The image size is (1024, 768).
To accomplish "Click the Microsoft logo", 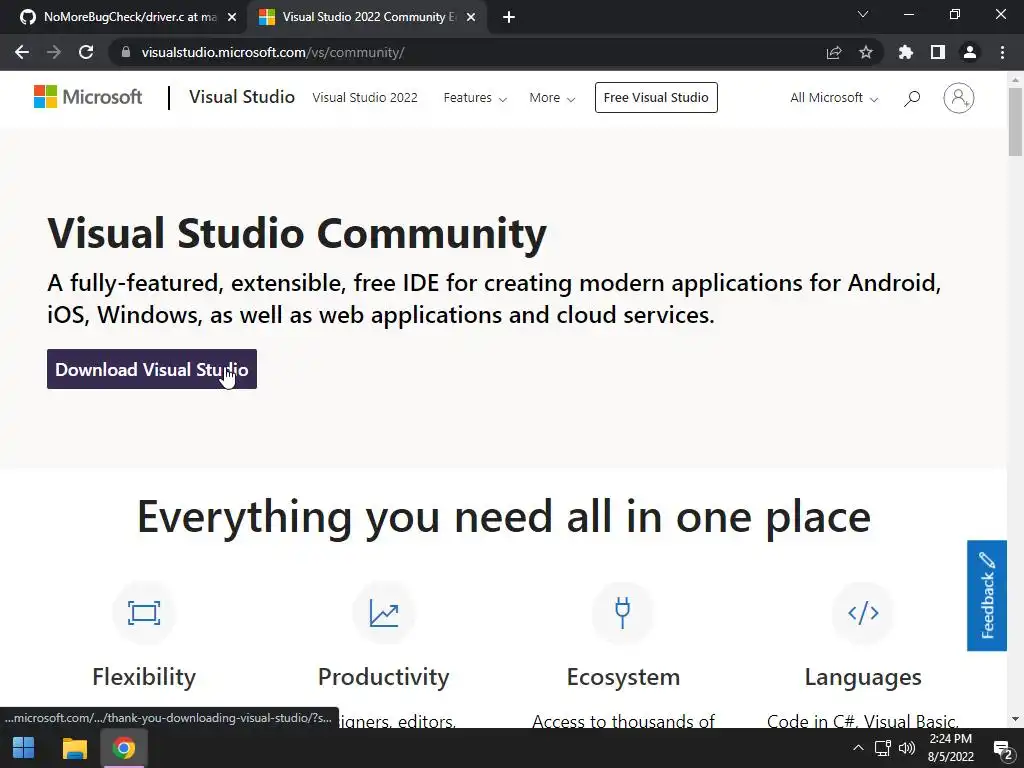I will pos(88,97).
